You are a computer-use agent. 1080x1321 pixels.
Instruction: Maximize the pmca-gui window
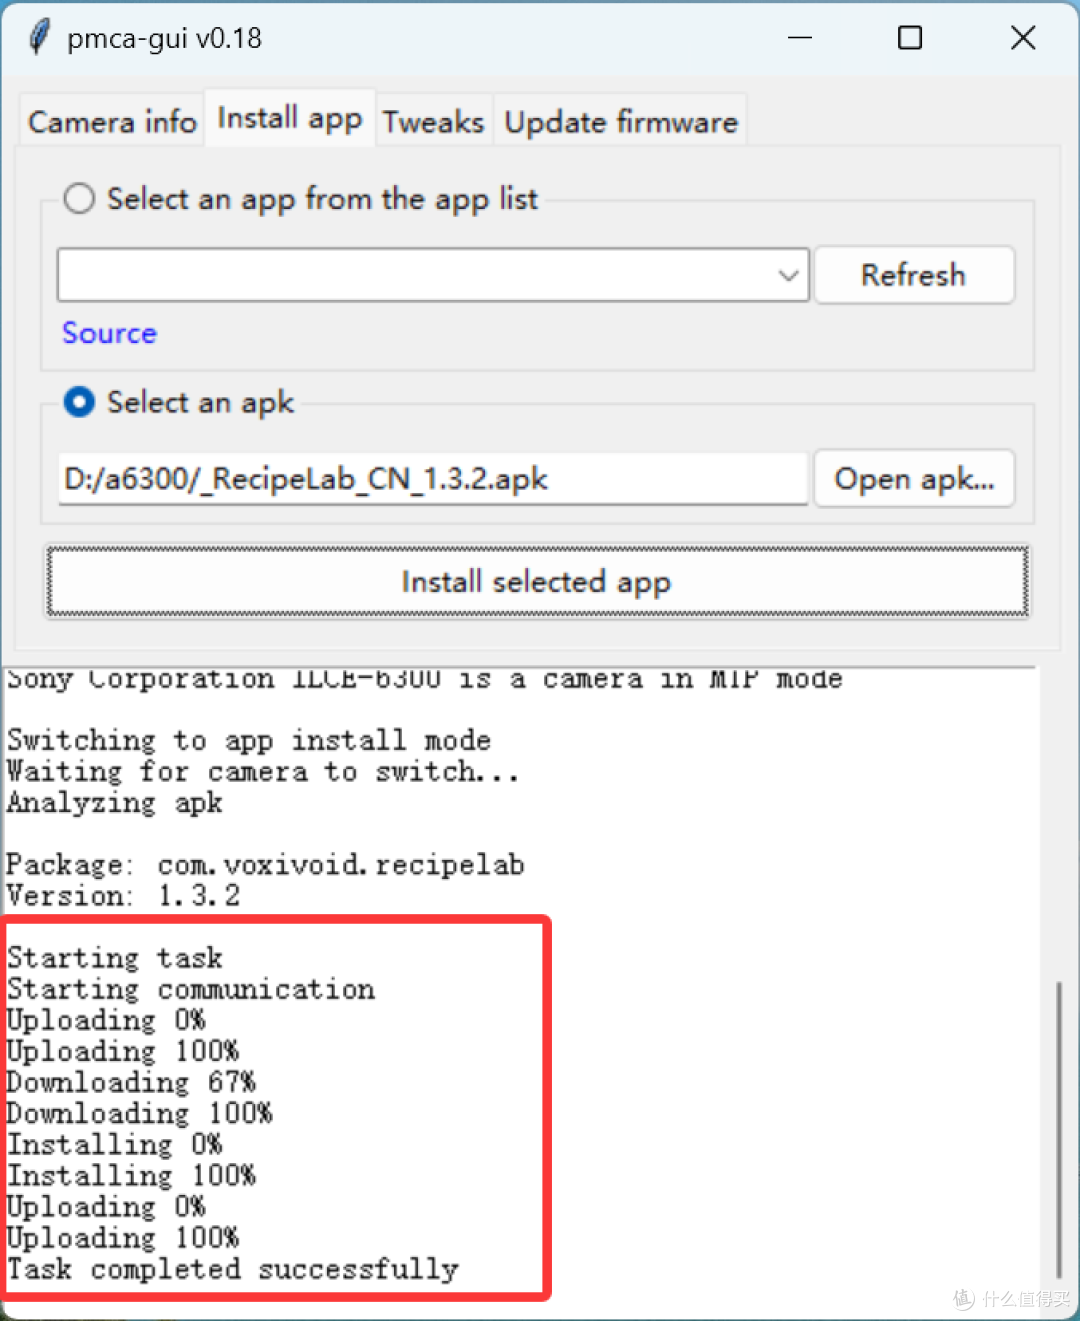pos(910,38)
